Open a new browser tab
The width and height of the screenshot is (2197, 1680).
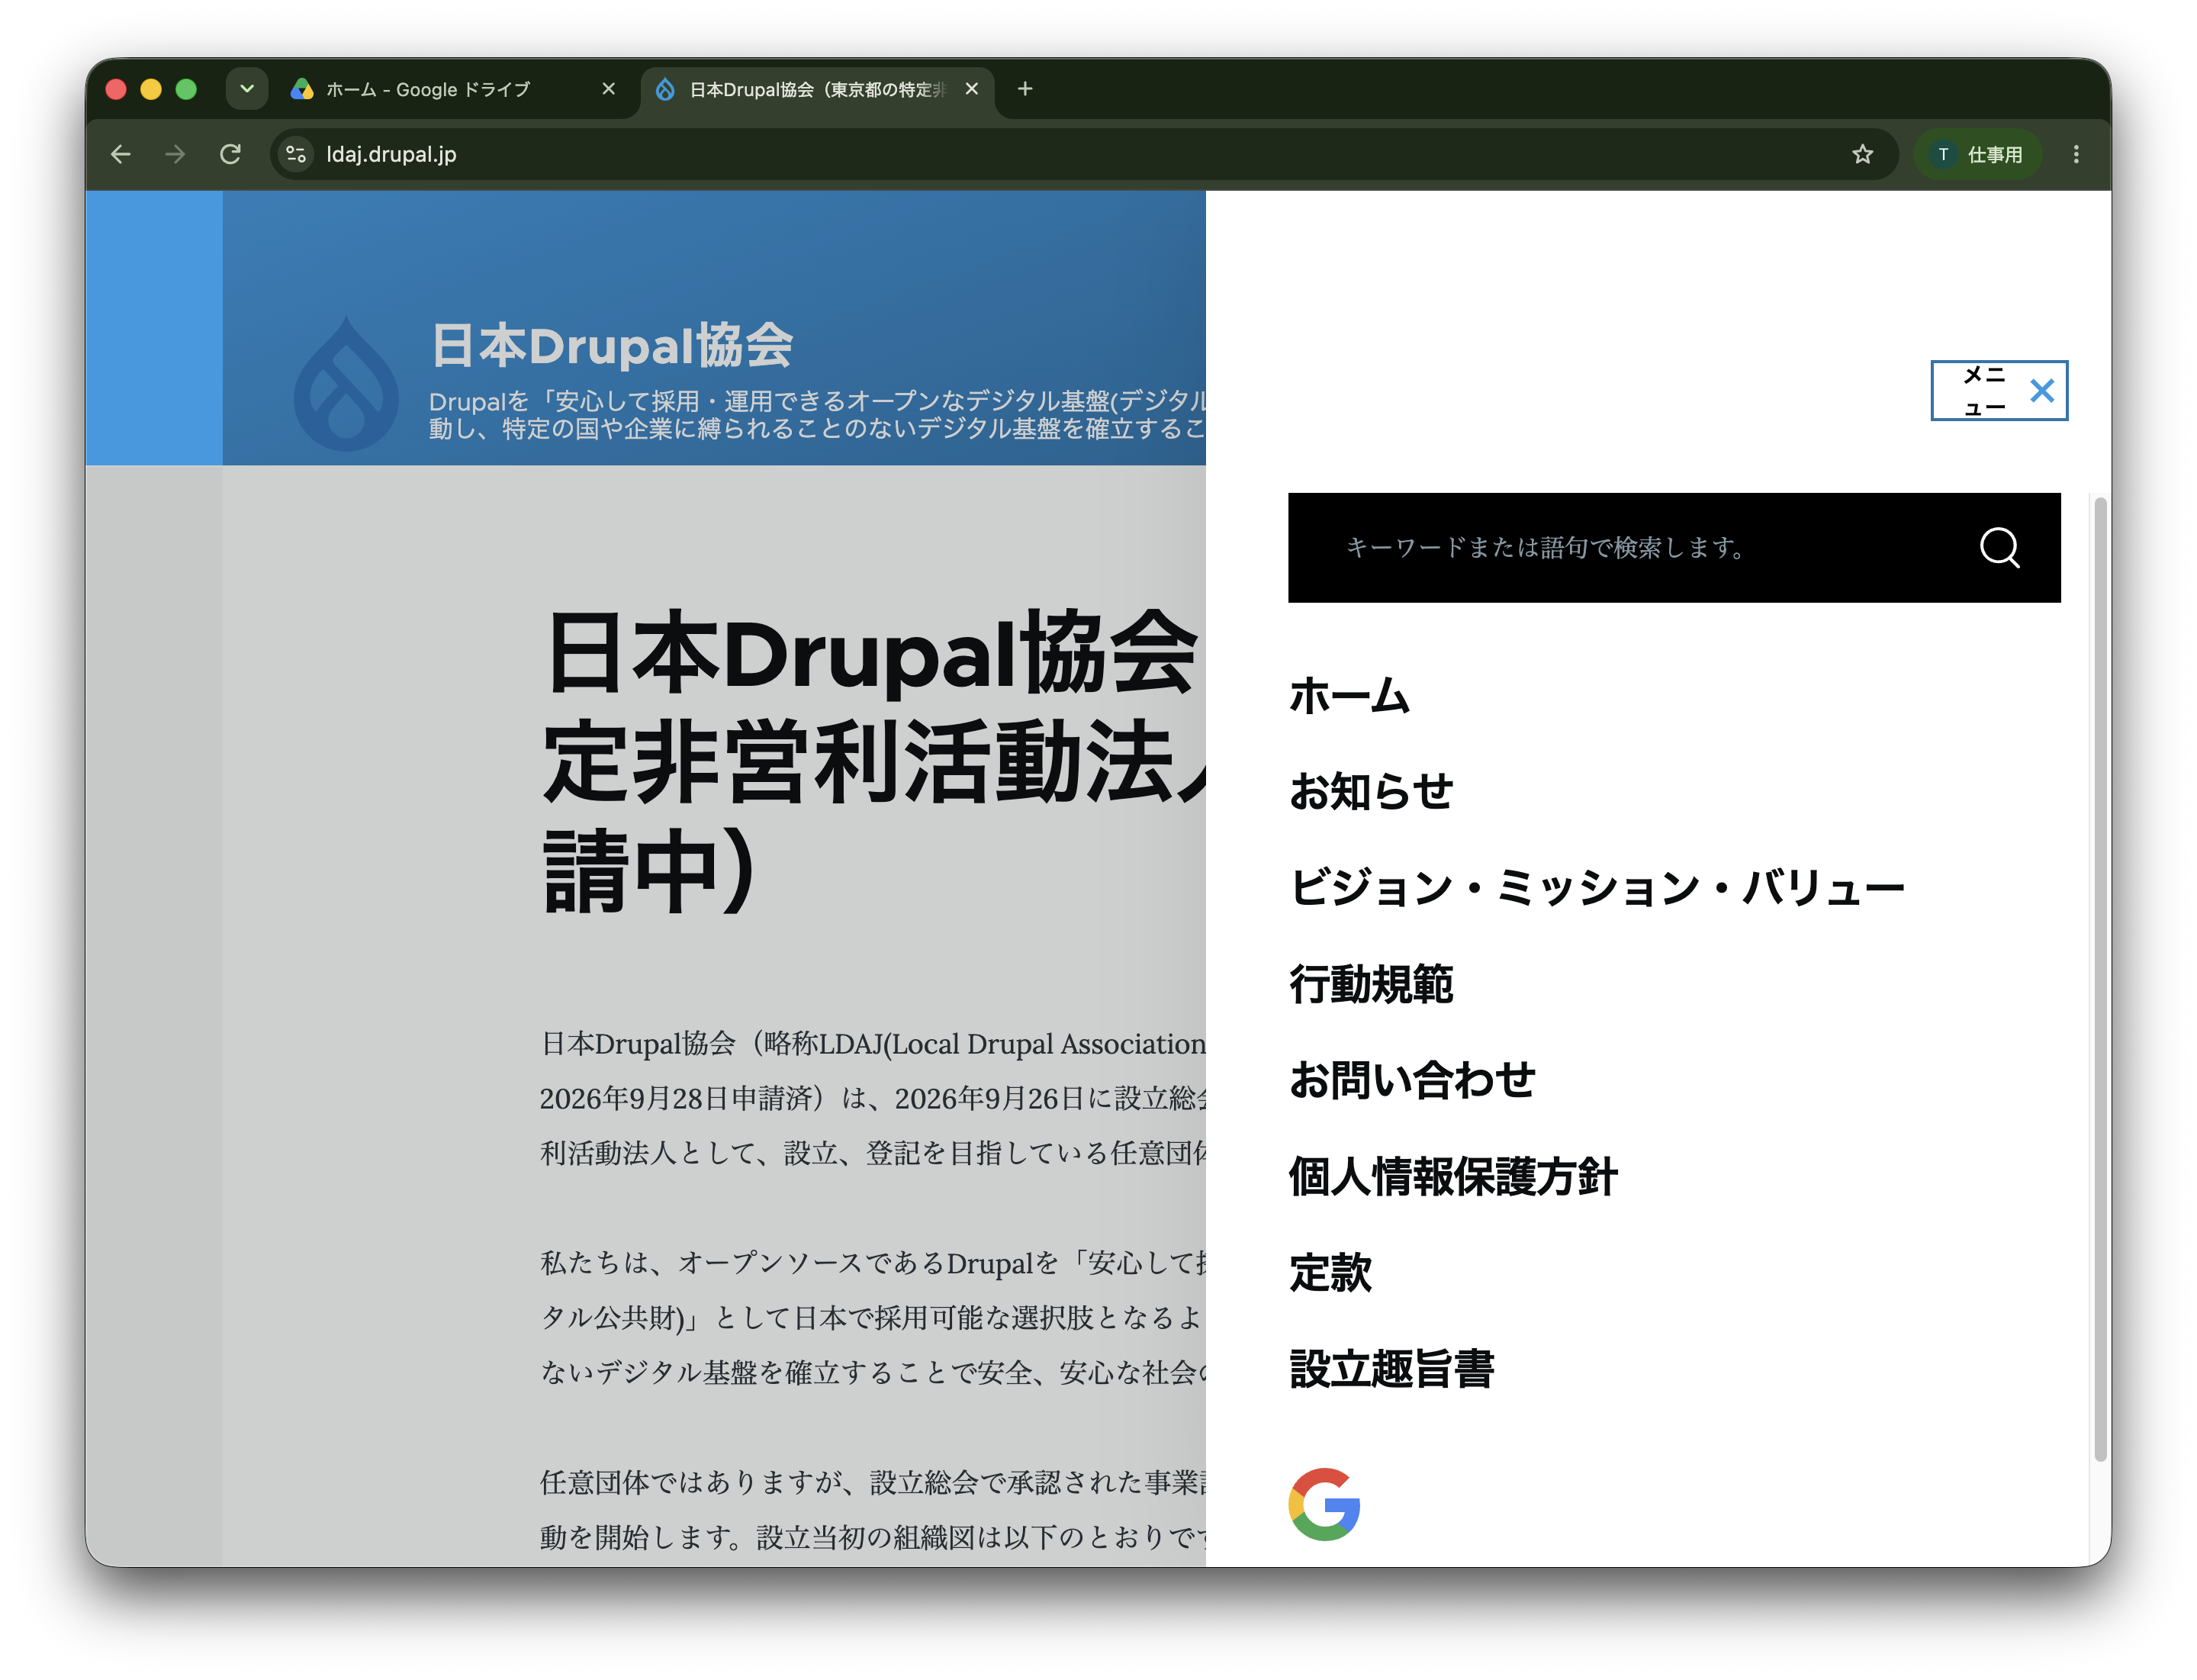coord(1025,89)
